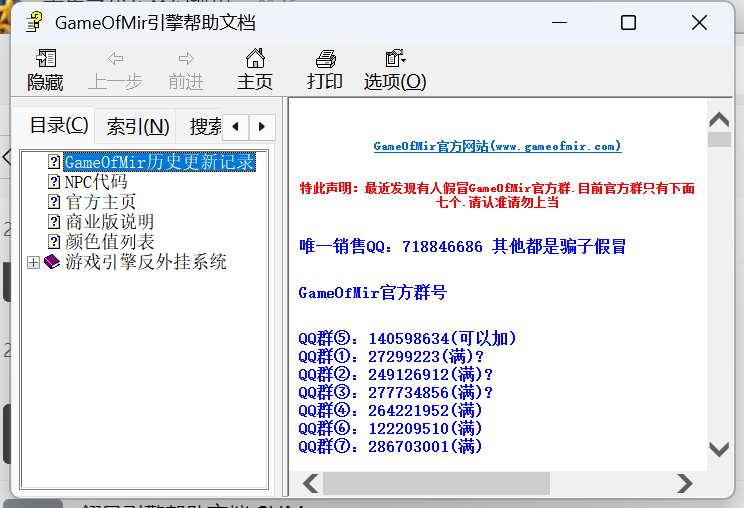This screenshot has height=508, width=744.
Task: Click the right tab-scroll arrow button
Action: click(262, 127)
